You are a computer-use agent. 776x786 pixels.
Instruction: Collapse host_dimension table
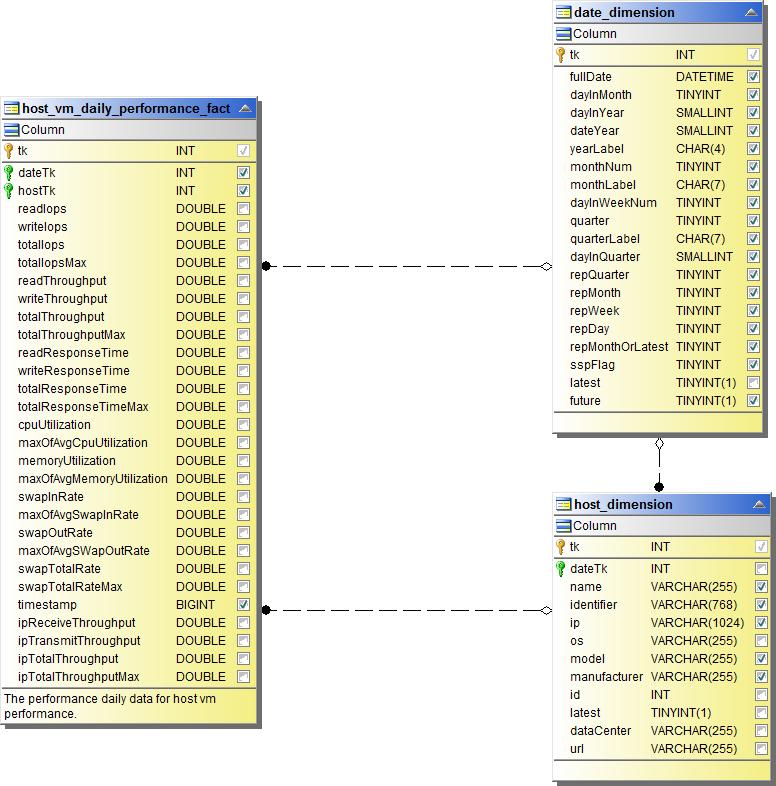(759, 504)
